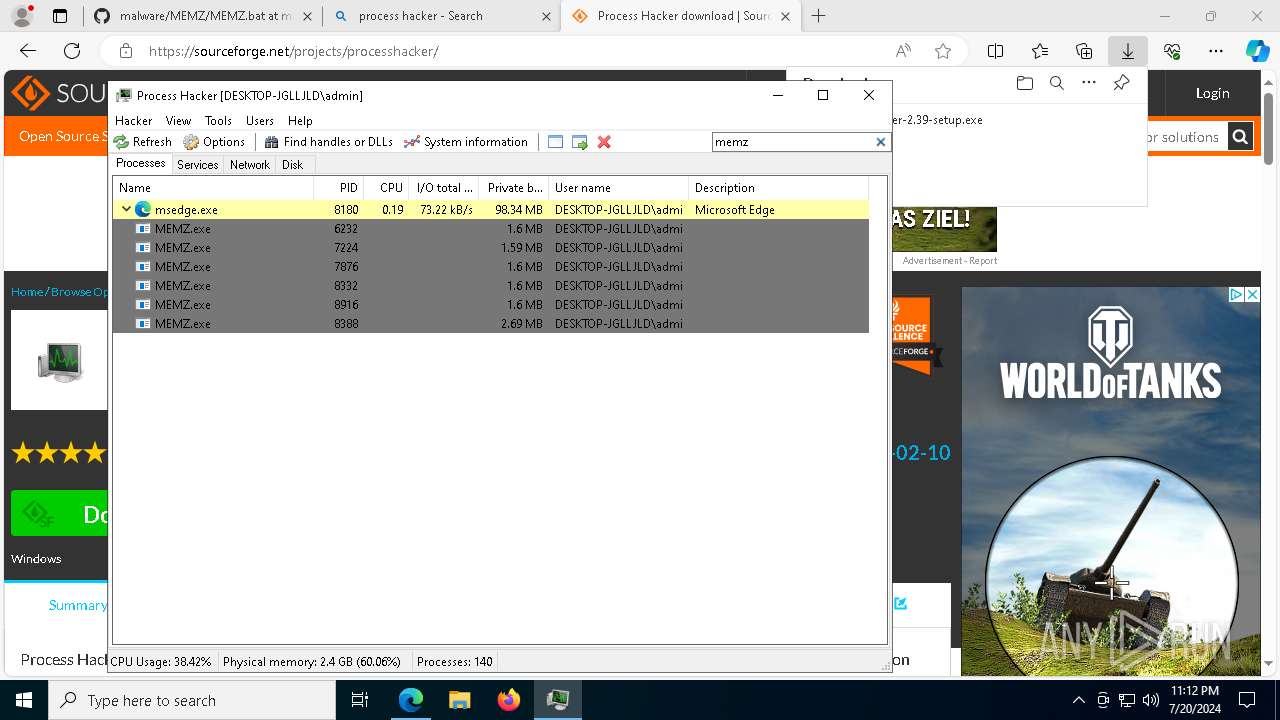Select MEMZ.exe with PID 8388
This screenshot has height=720, width=1280.
491,324
